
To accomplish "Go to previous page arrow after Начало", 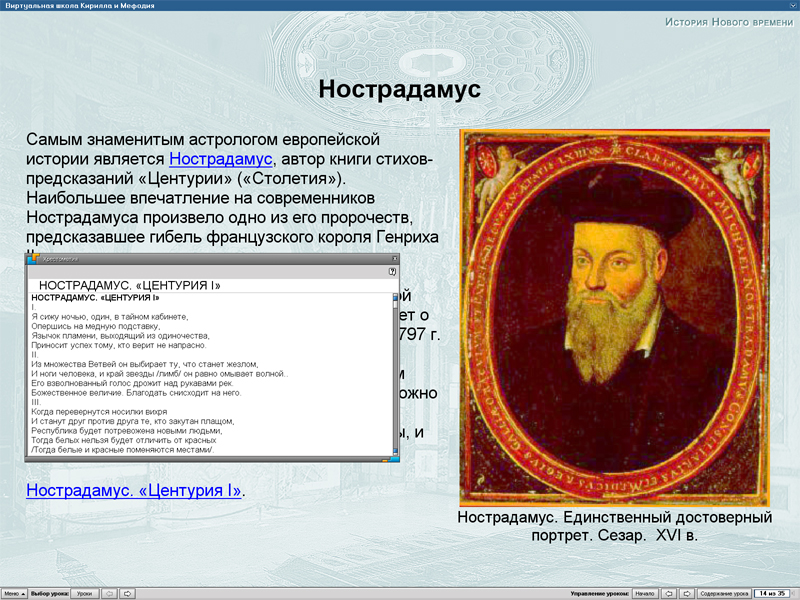I will (670, 593).
